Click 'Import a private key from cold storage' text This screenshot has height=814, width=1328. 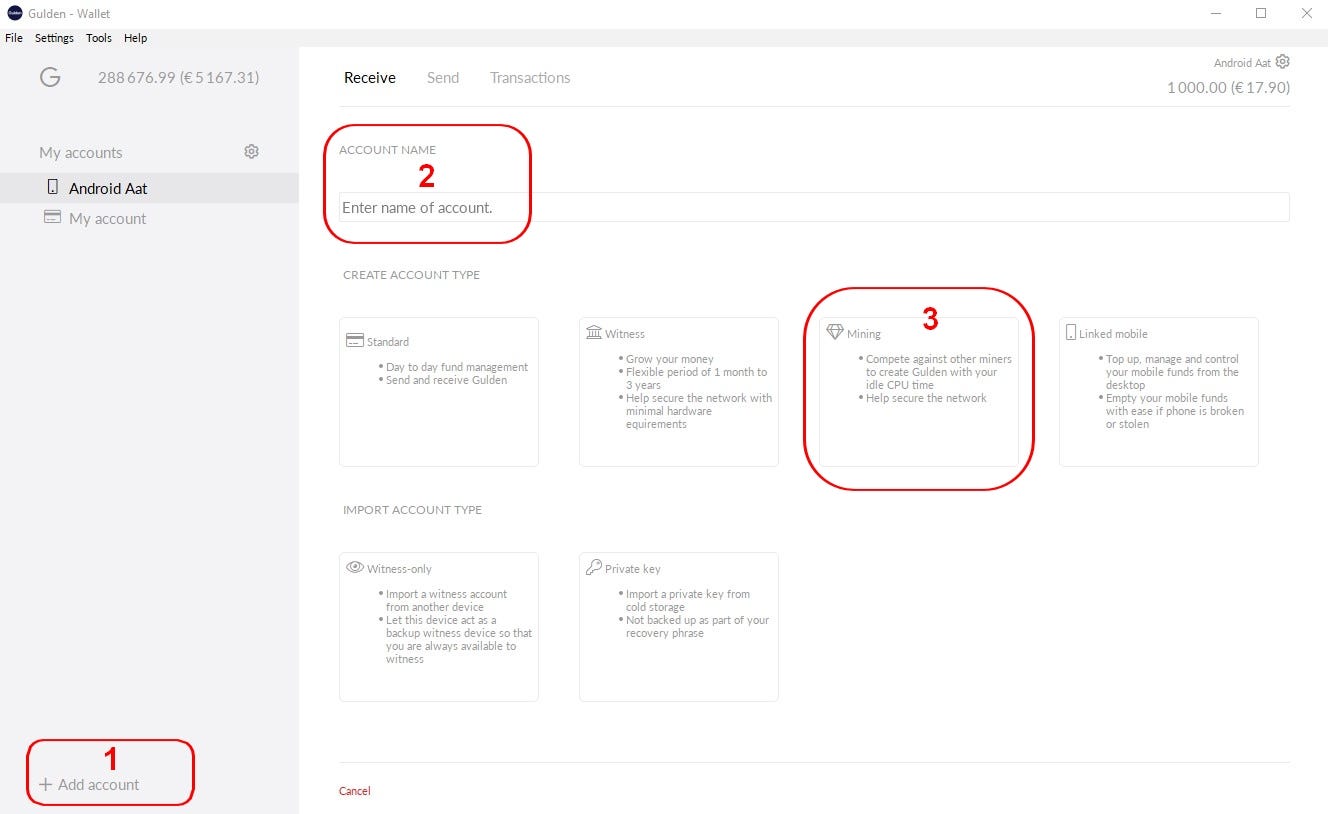coord(688,600)
